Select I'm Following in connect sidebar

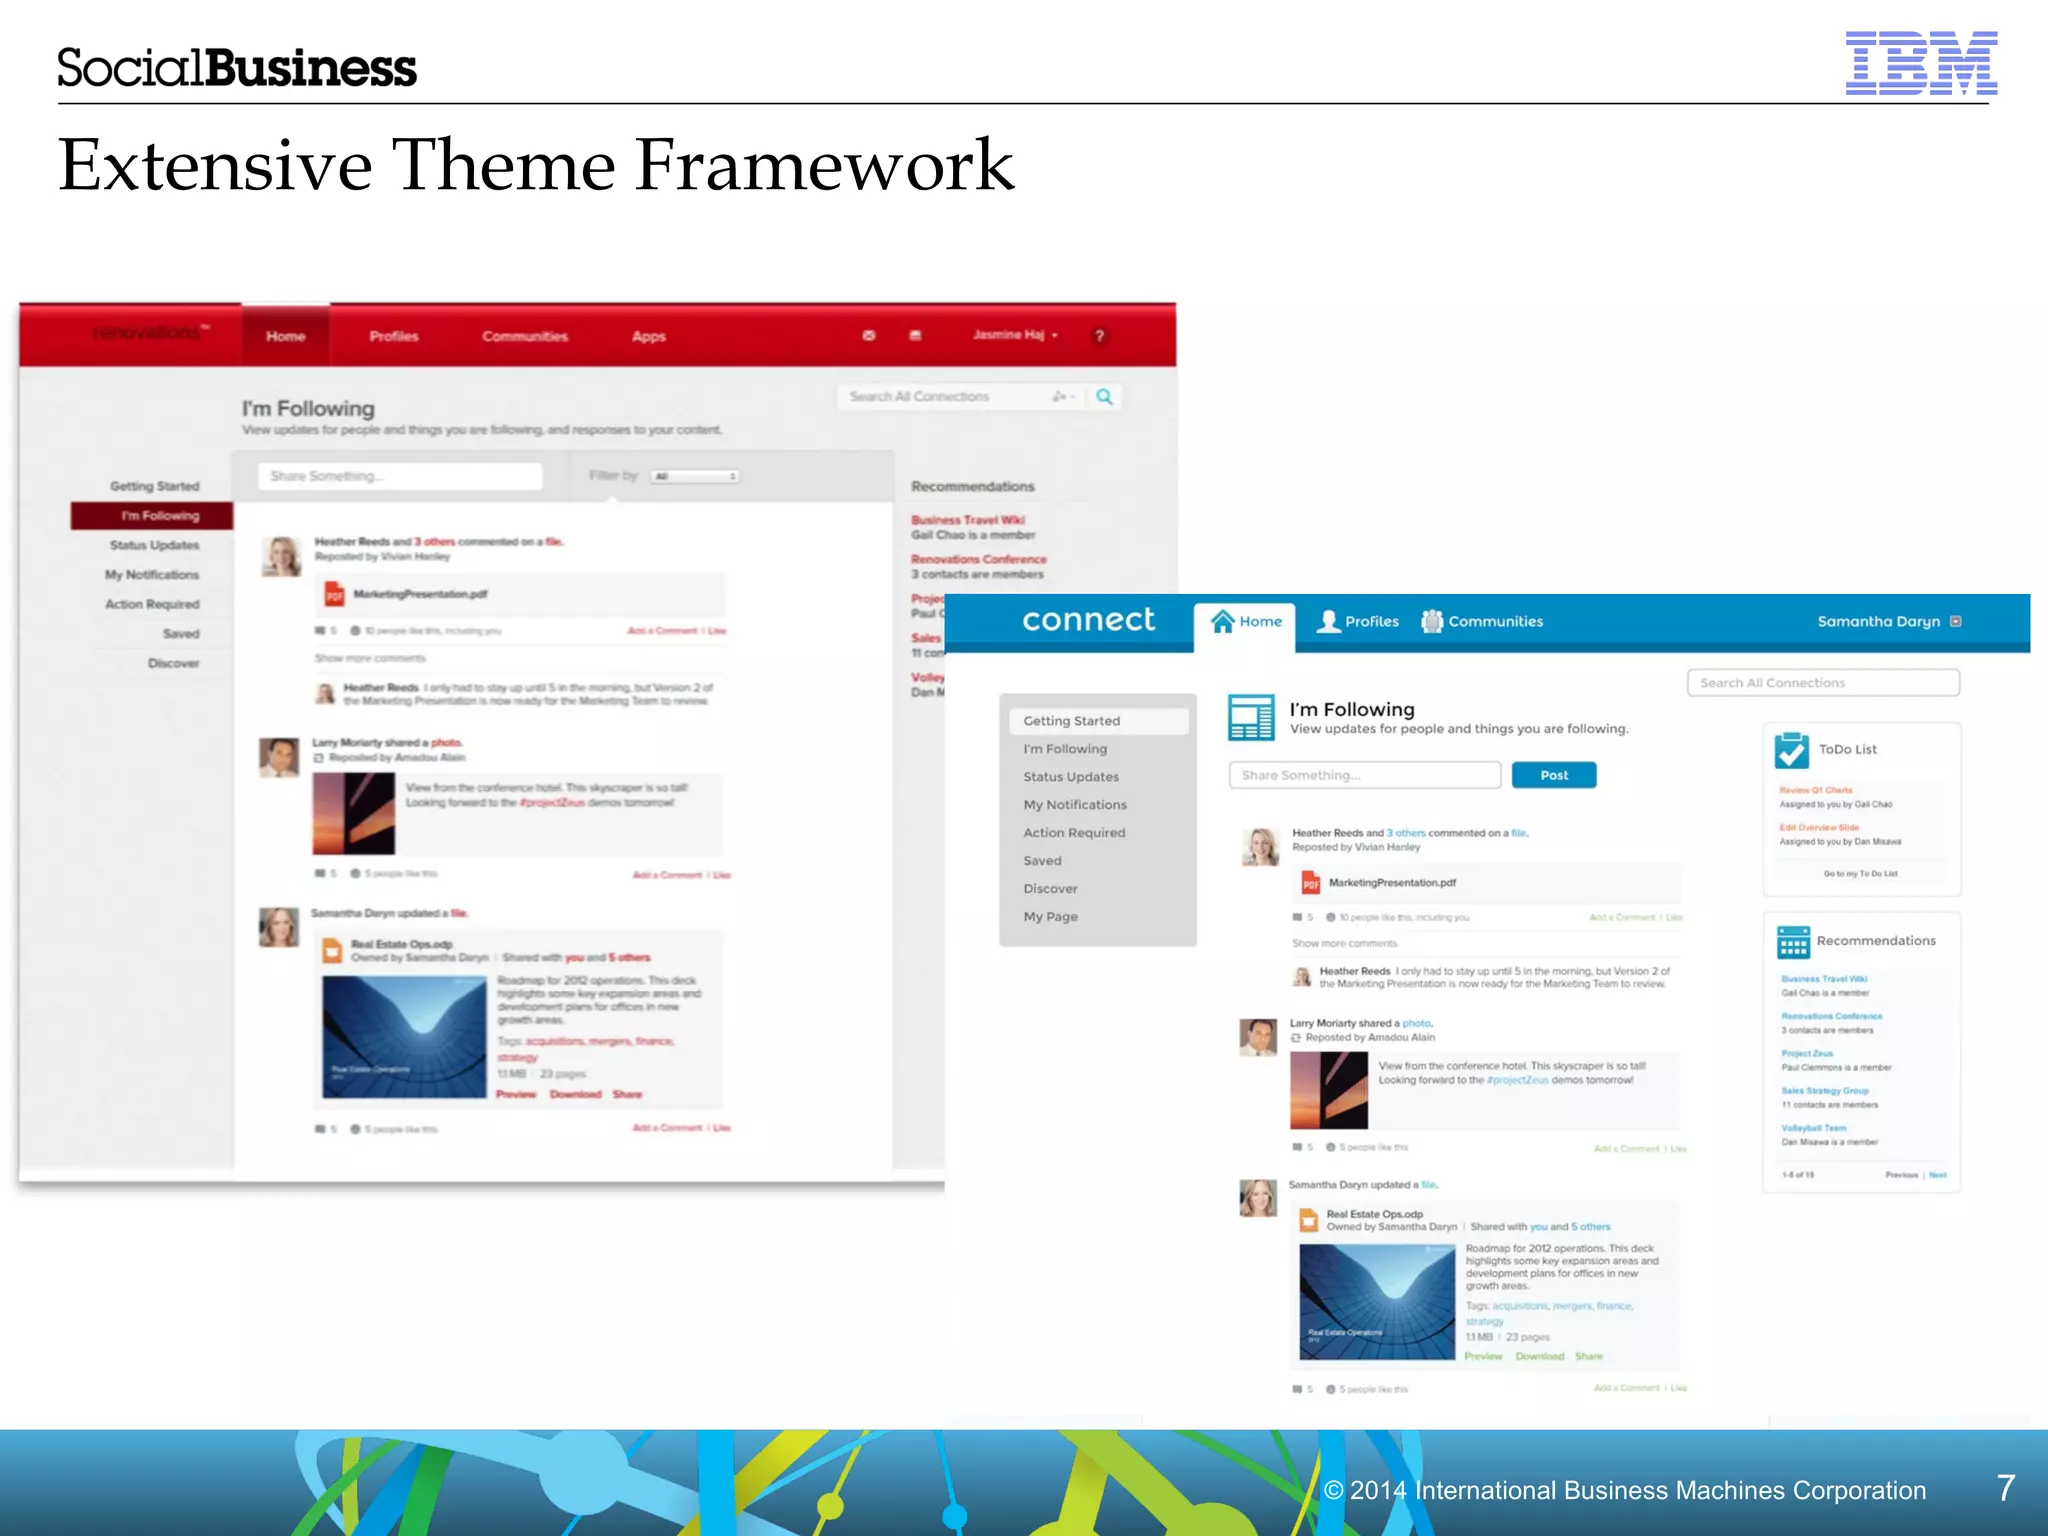point(1065,749)
